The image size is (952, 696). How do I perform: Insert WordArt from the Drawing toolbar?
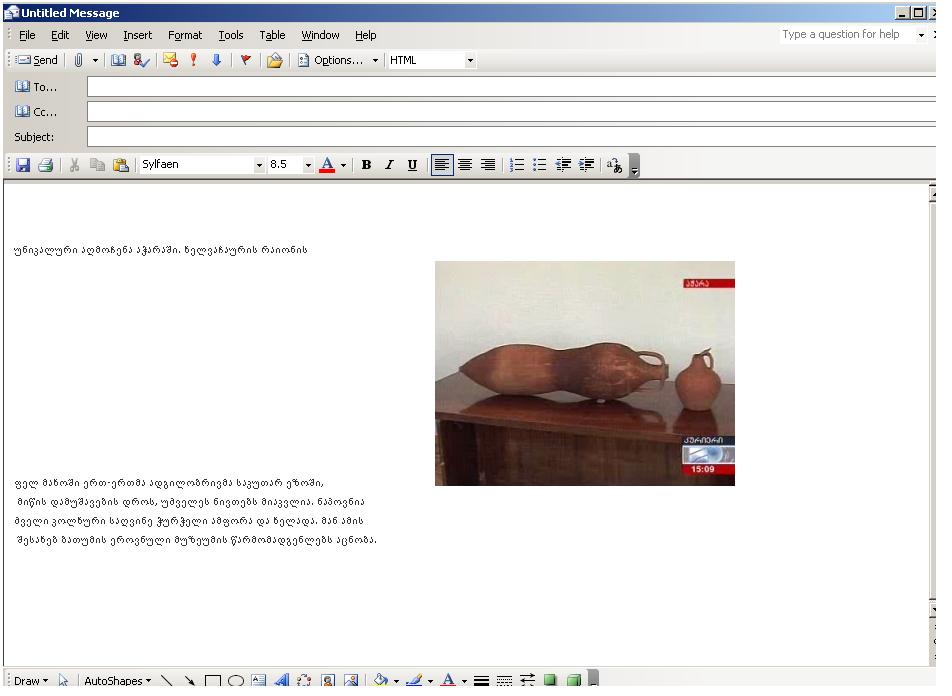pos(282,681)
